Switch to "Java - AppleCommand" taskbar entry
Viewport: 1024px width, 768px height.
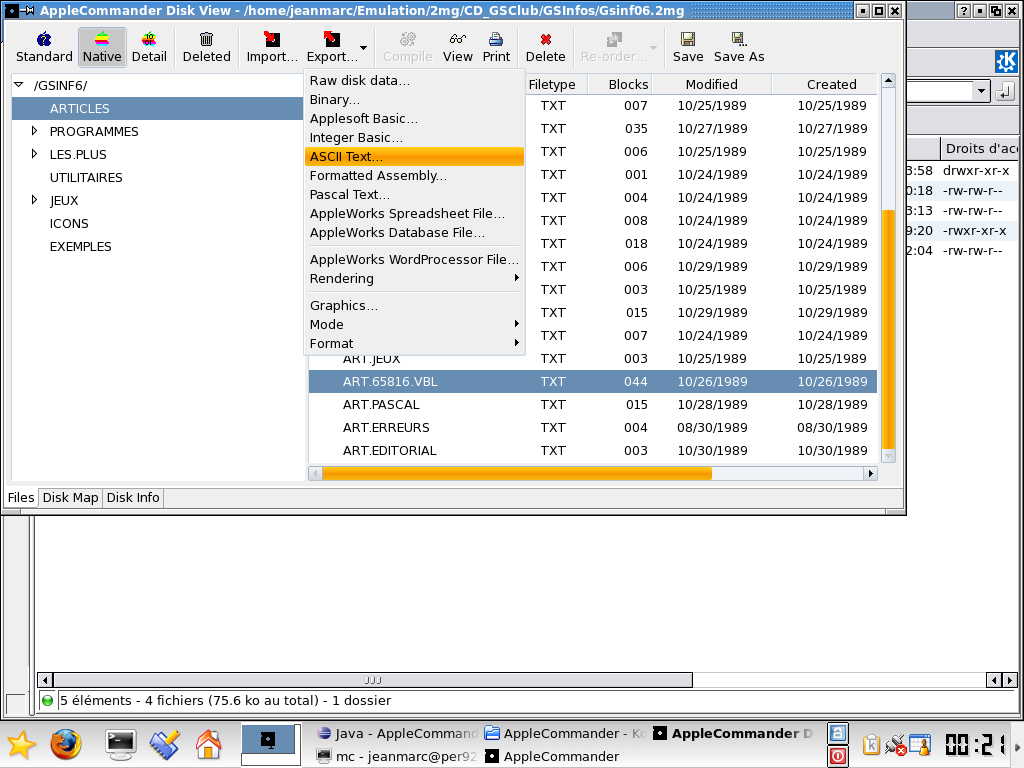[397, 733]
